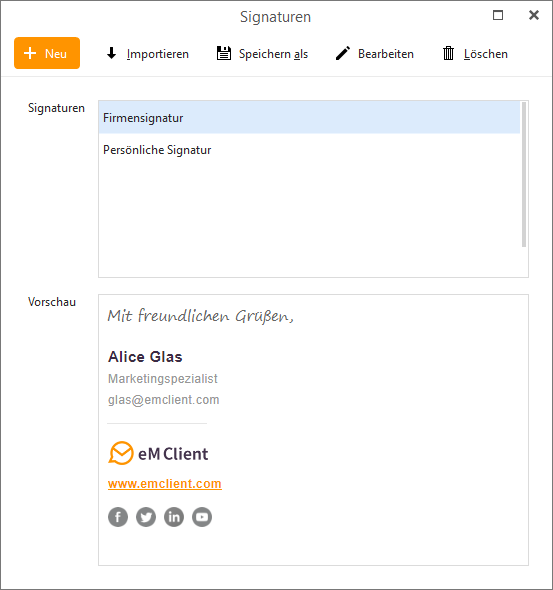Click the floppy disk Speichern als icon
The height and width of the screenshot is (590, 553).
[x=224, y=53]
